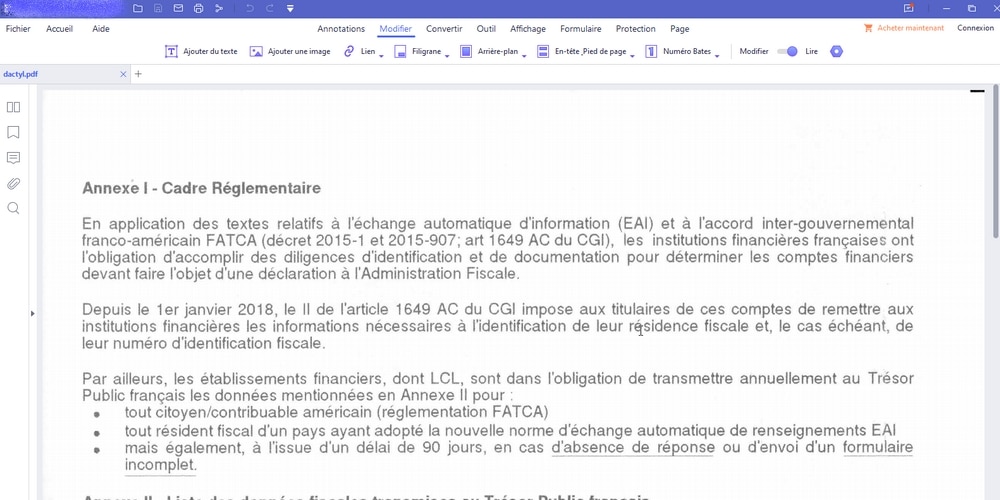The height and width of the screenshot is (500, 1000).
Task: Expand the Filigrane dropdown arrow
Action: [x=447, y=56]
